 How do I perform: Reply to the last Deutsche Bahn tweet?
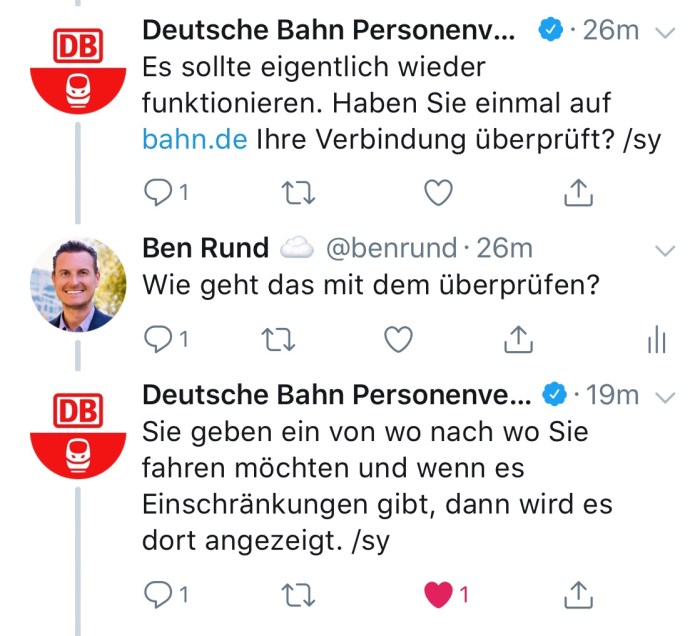click(158, 595)
